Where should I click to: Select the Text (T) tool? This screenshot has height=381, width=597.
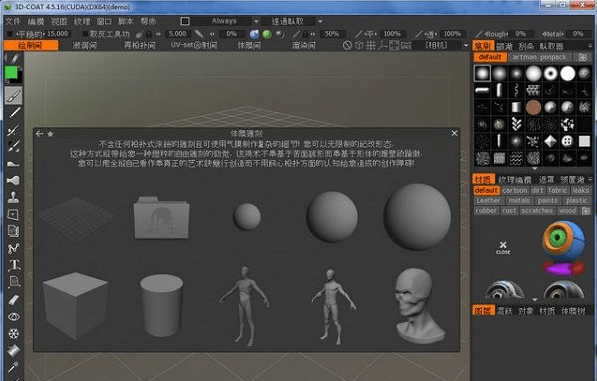tap(14, 265)
